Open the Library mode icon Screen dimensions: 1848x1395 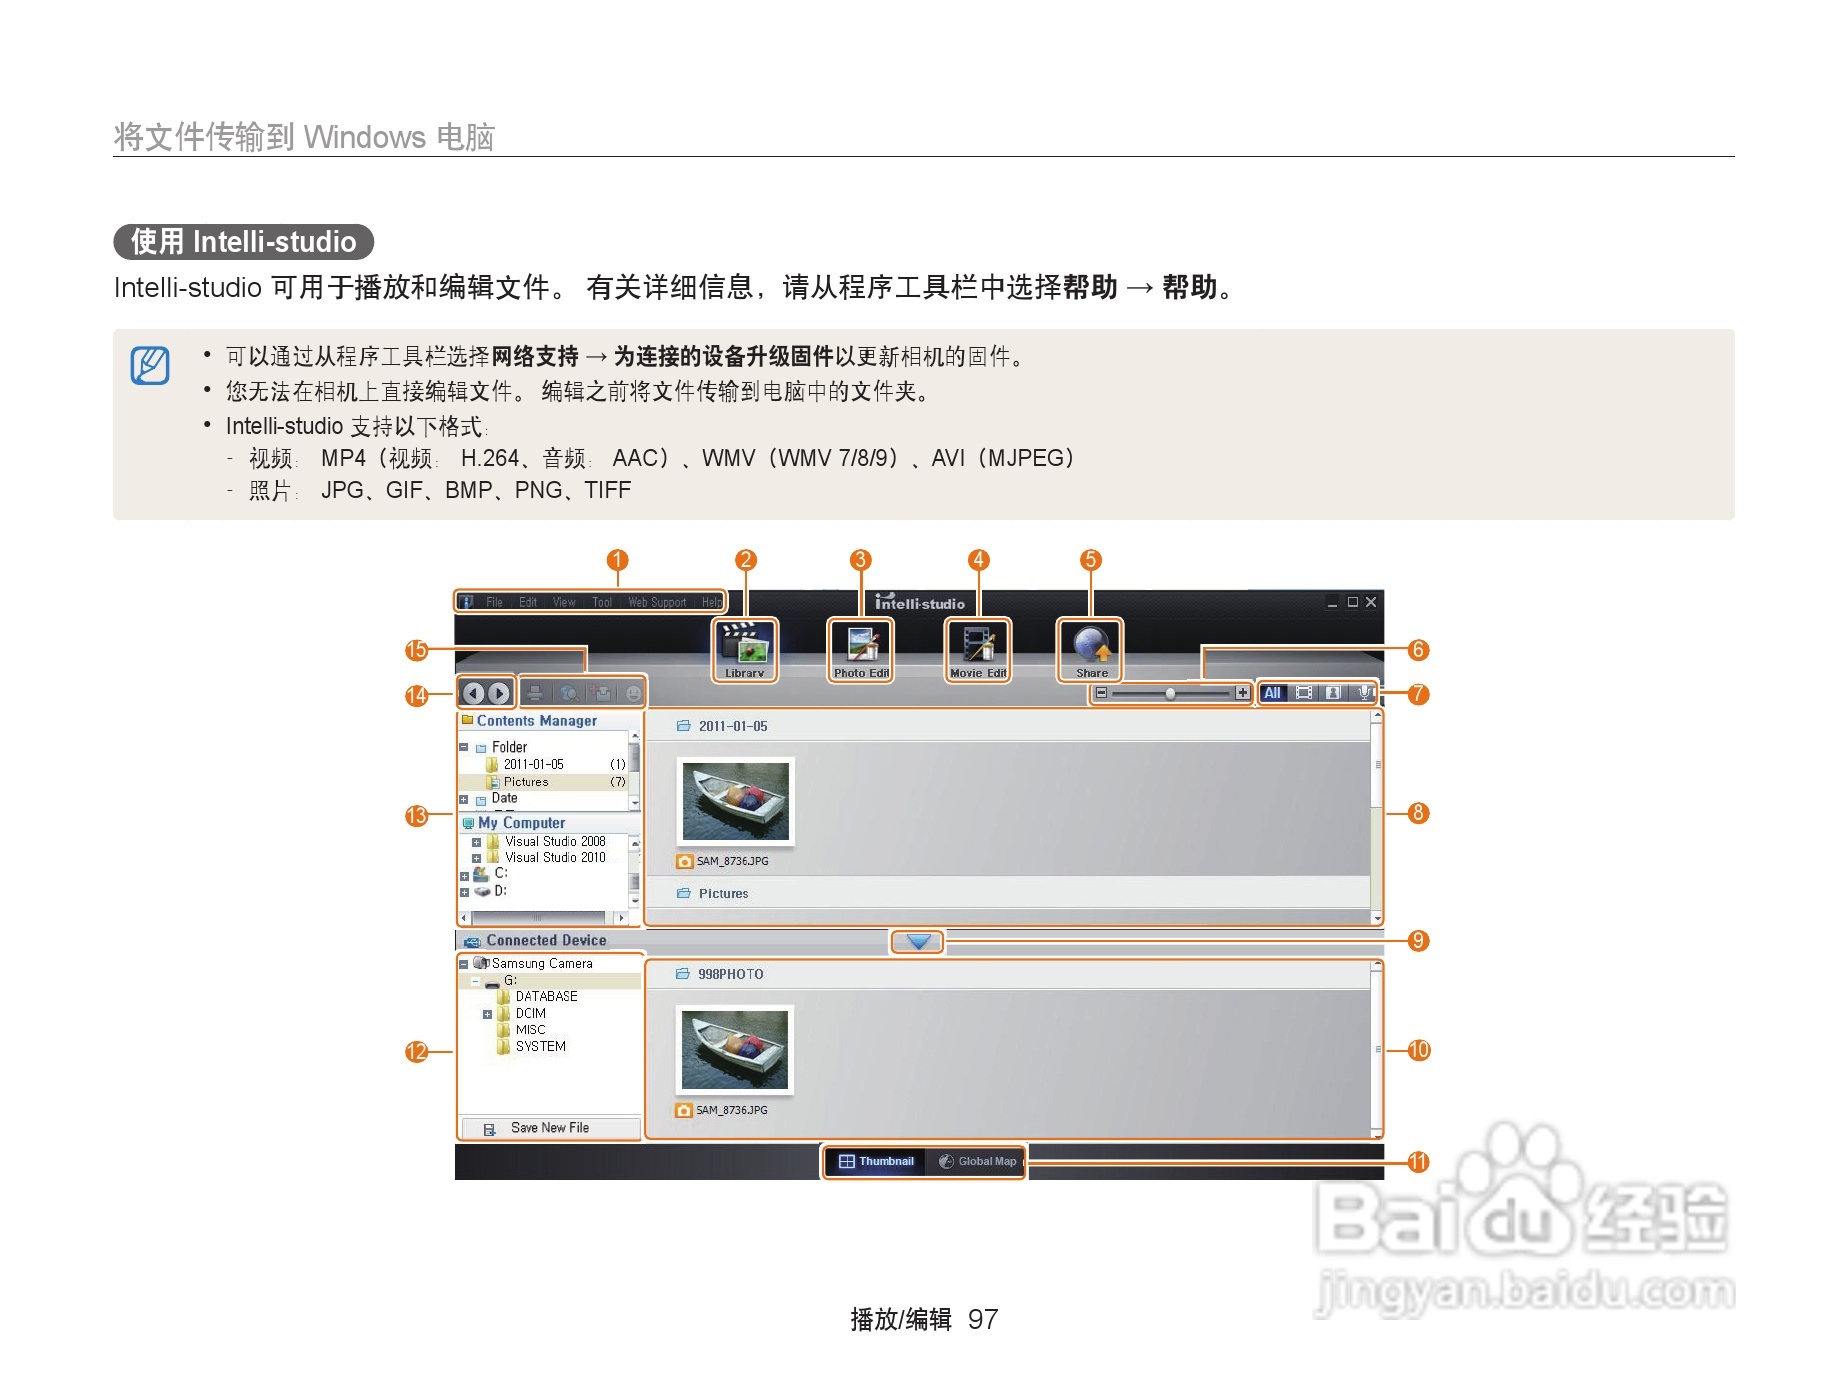pyautogui.click(x=745, y=650)
